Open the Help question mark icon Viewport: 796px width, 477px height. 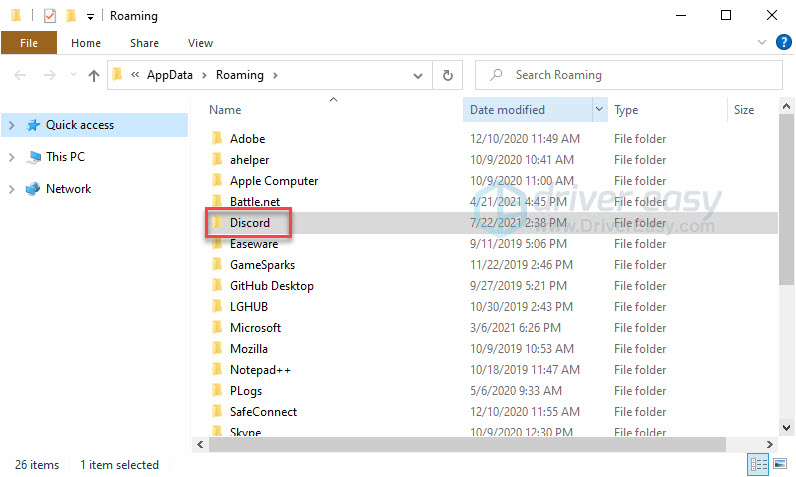(x=784, y=42)
